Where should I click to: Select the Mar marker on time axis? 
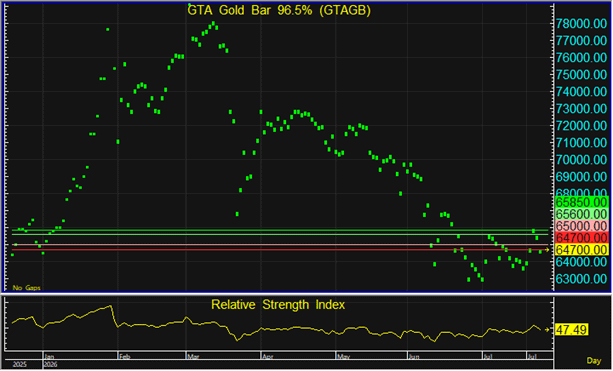point(193,357)
